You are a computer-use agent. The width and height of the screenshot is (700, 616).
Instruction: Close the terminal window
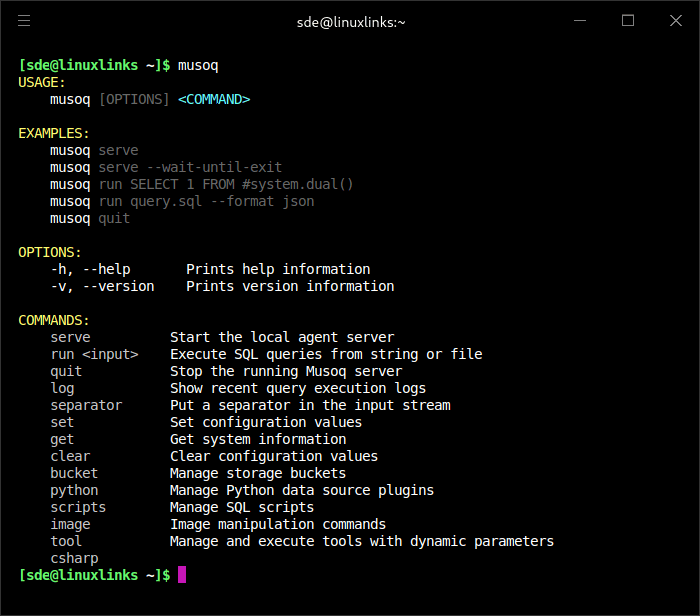[675, 21]
